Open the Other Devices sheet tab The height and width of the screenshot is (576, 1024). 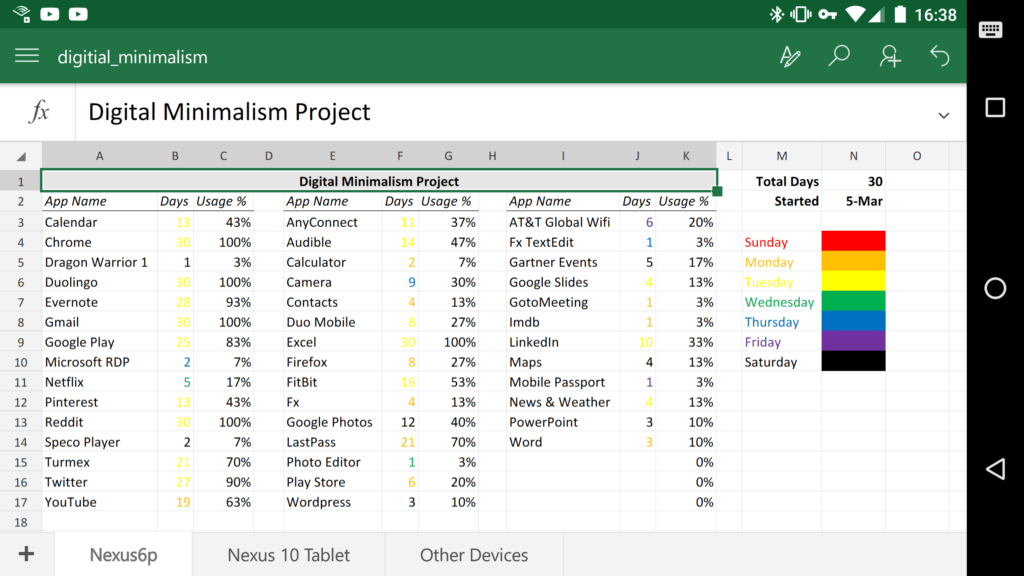[473, 554]
